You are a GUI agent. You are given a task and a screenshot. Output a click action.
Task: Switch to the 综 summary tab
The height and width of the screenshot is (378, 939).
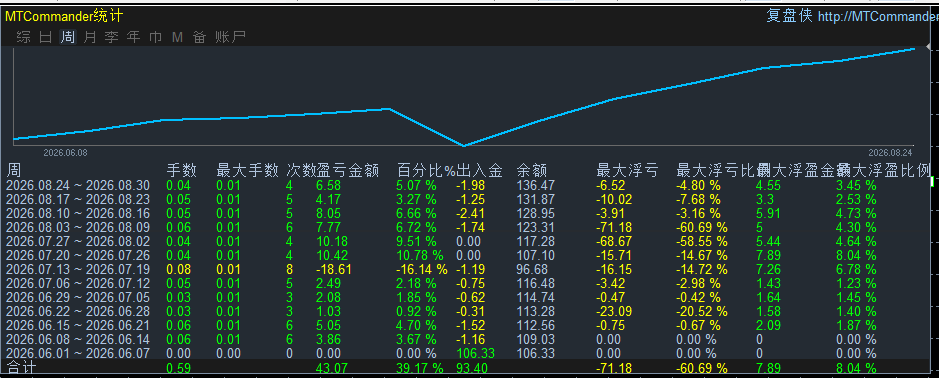coord(24,37)
